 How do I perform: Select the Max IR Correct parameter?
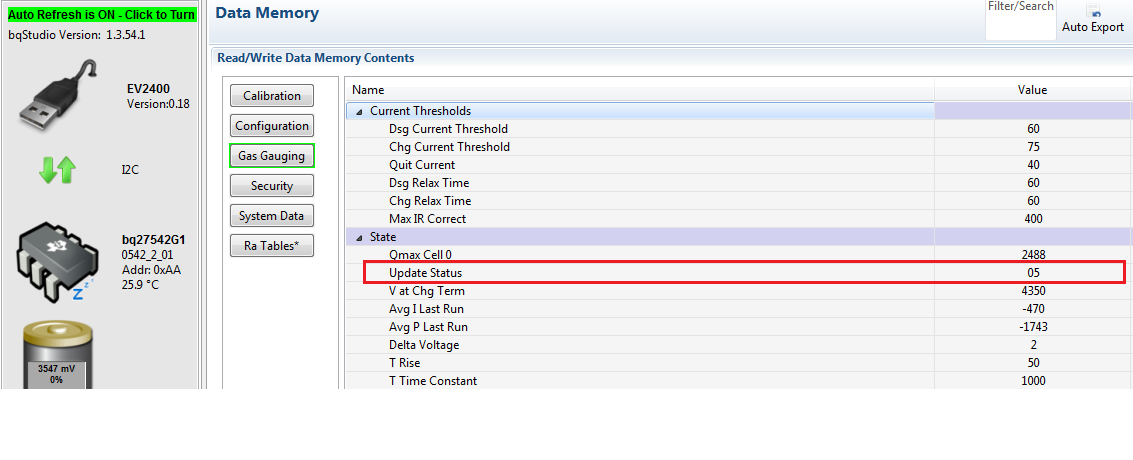click(x=427, y=218)
